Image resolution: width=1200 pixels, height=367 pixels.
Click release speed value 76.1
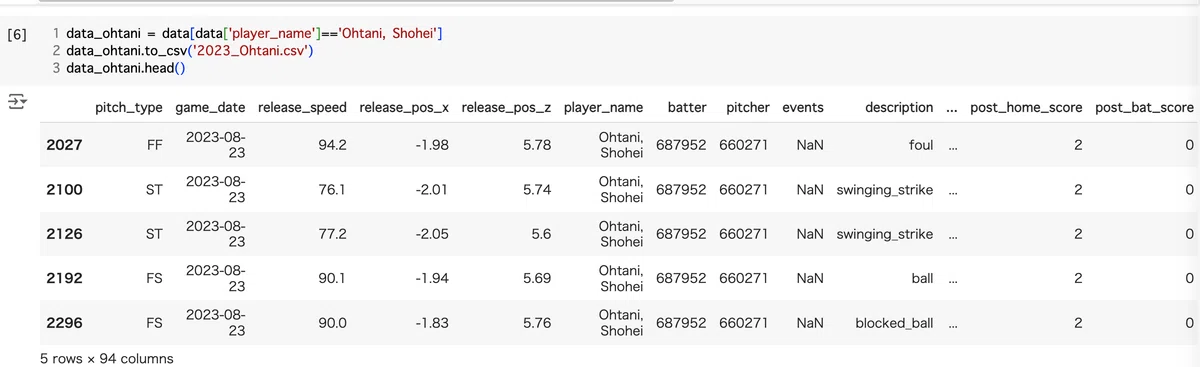pyautogui.click(x=333, y=190)
